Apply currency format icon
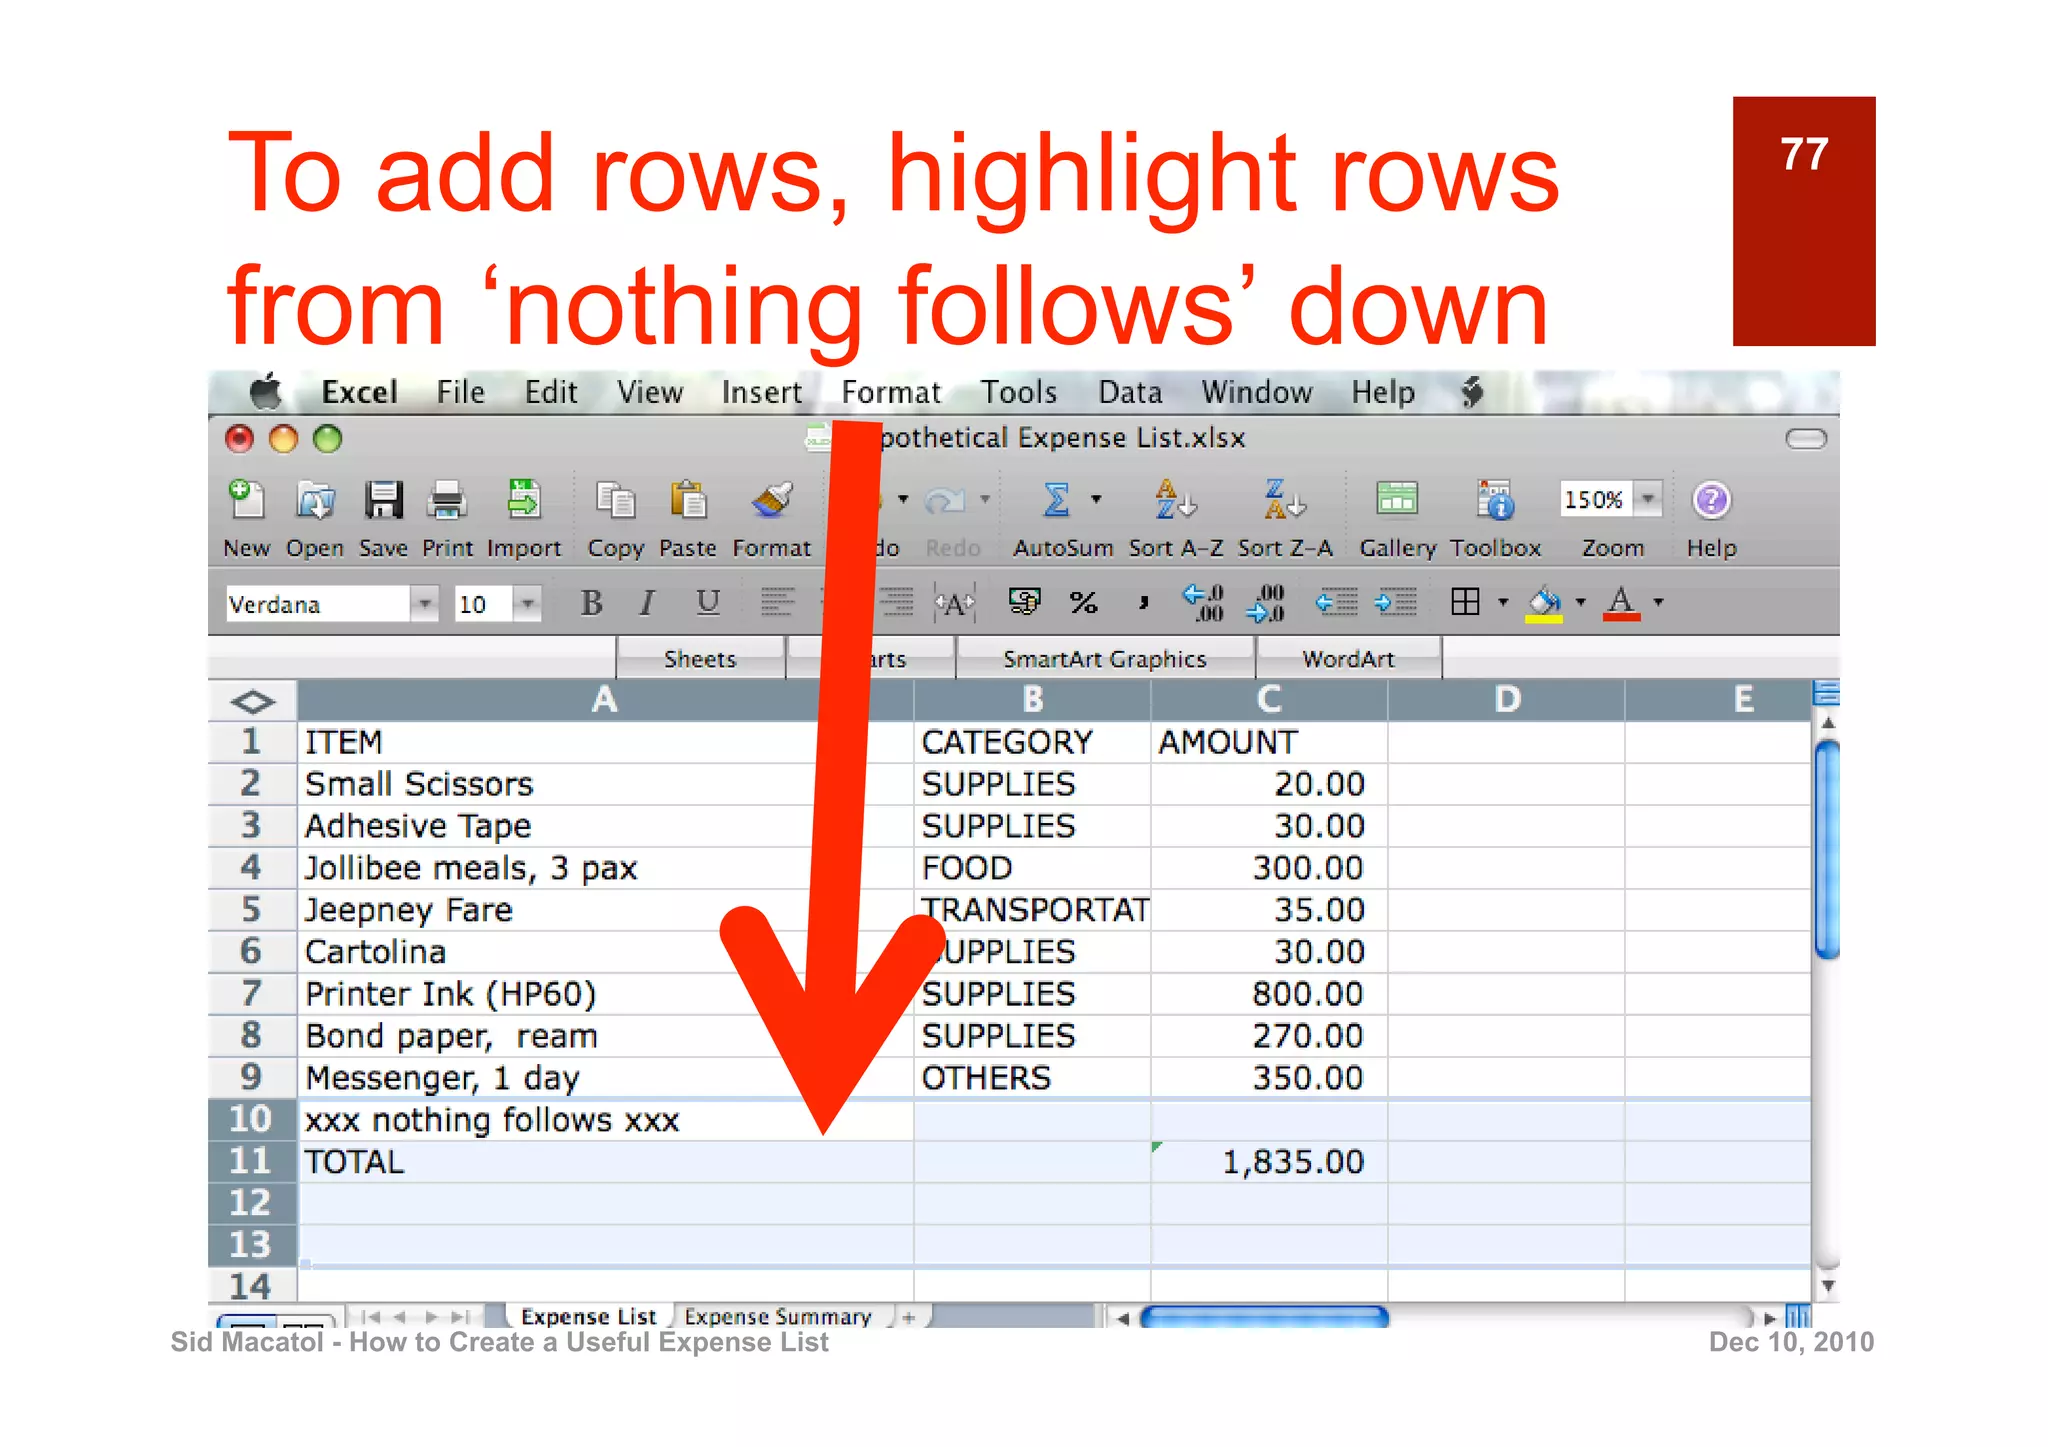 (1025, 601)
